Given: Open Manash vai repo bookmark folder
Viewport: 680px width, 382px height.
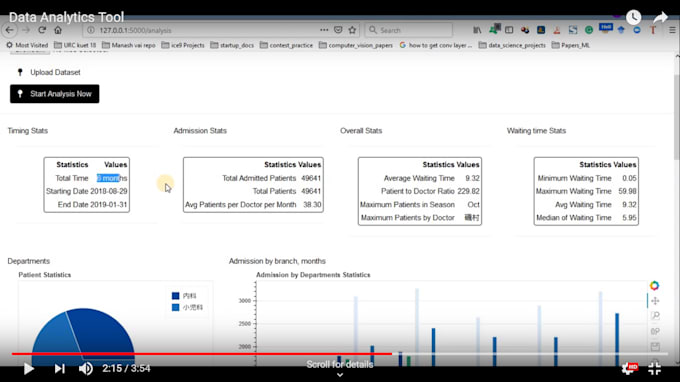Looking at the screenshot, I should 128,45.
